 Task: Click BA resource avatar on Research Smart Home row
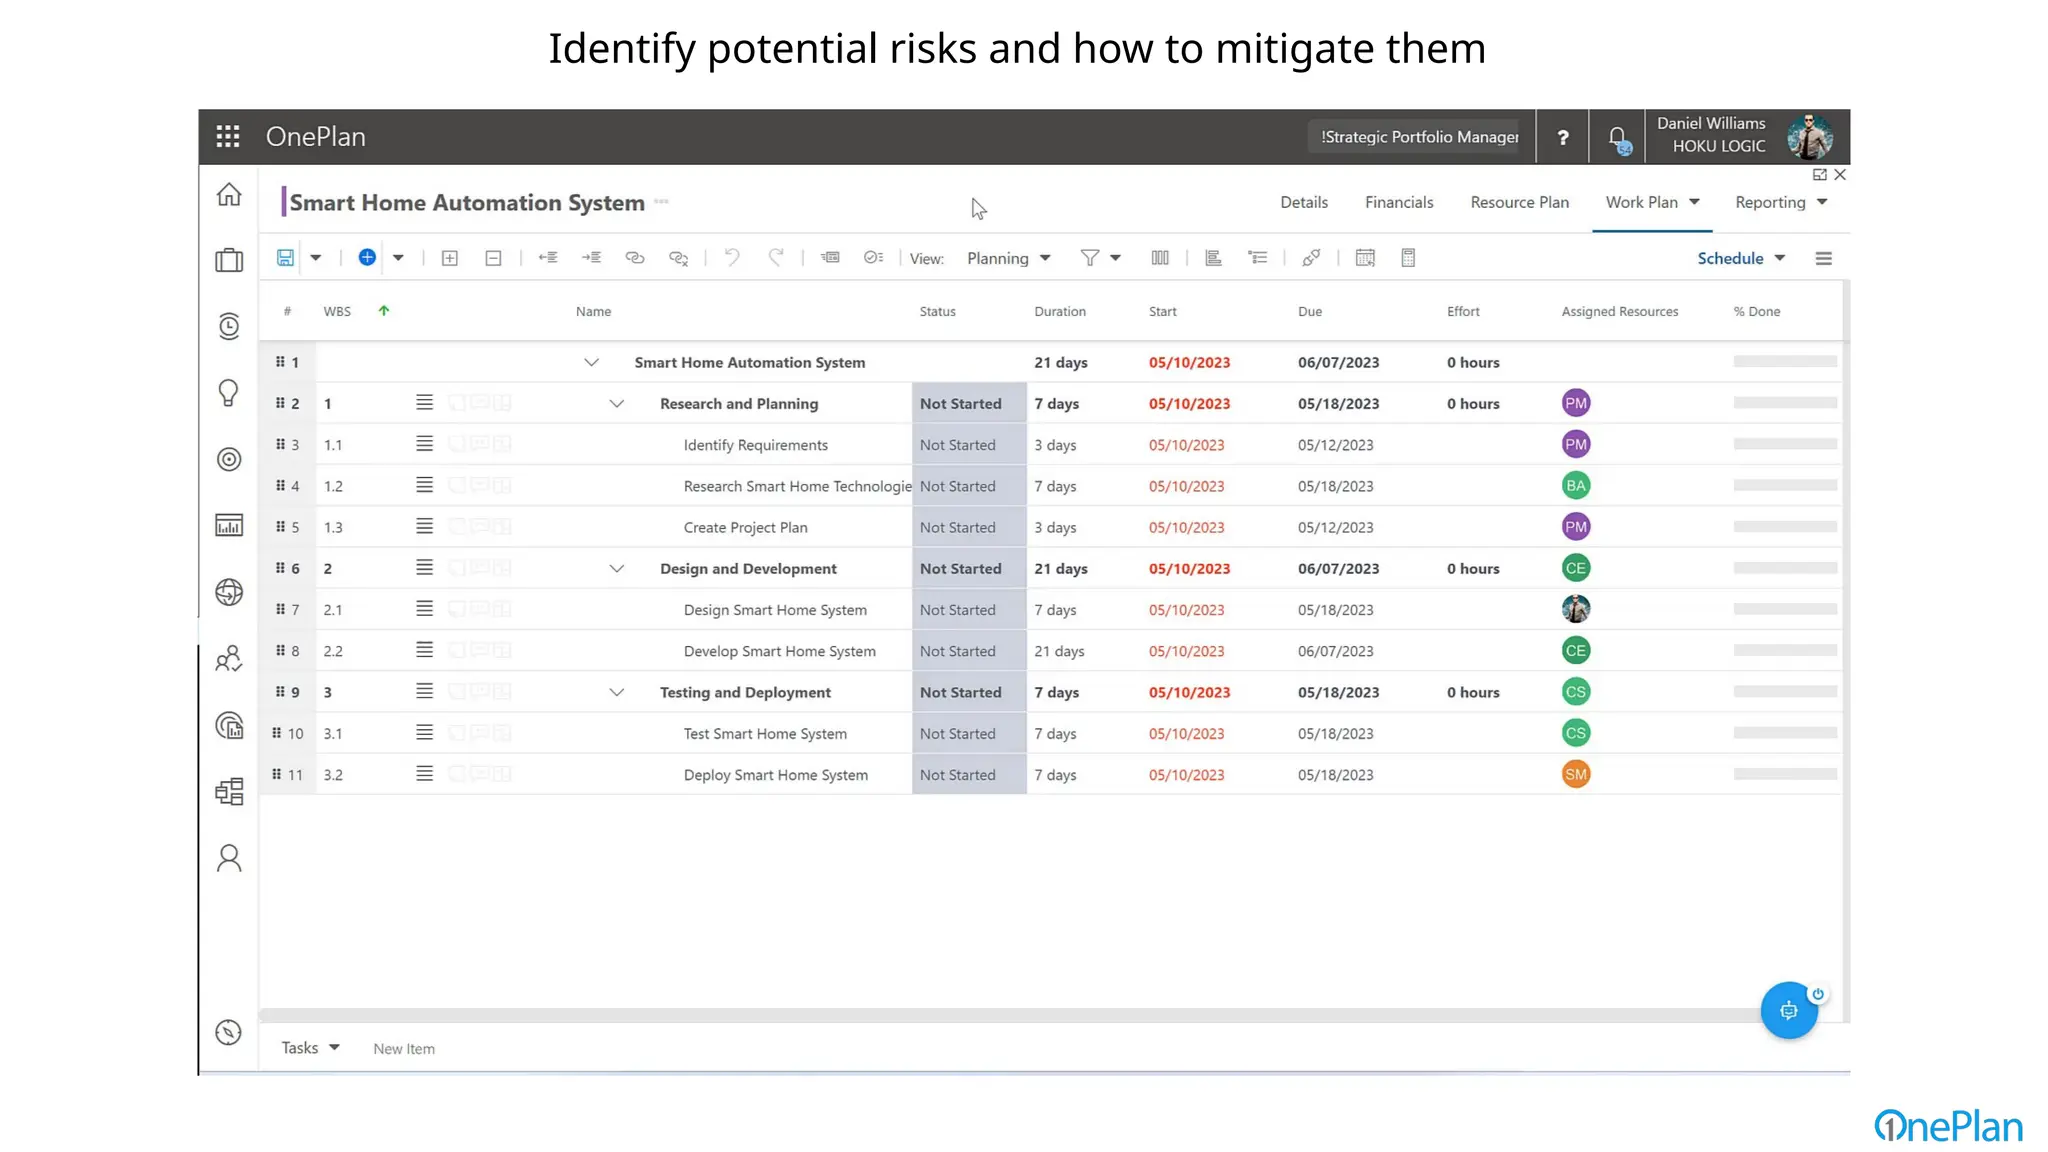(1576, 485)
